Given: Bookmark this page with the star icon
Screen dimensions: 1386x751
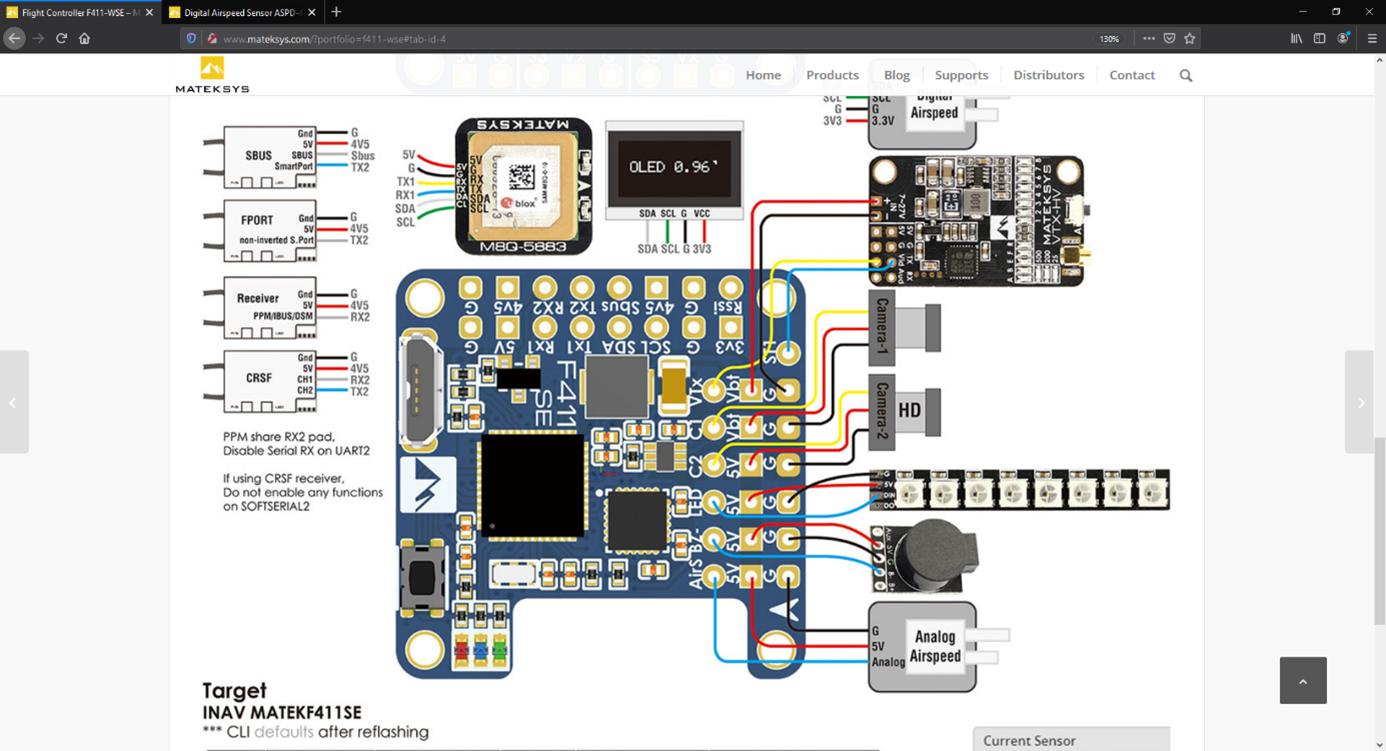Looking at the screenshot, I should [1190, 38].
